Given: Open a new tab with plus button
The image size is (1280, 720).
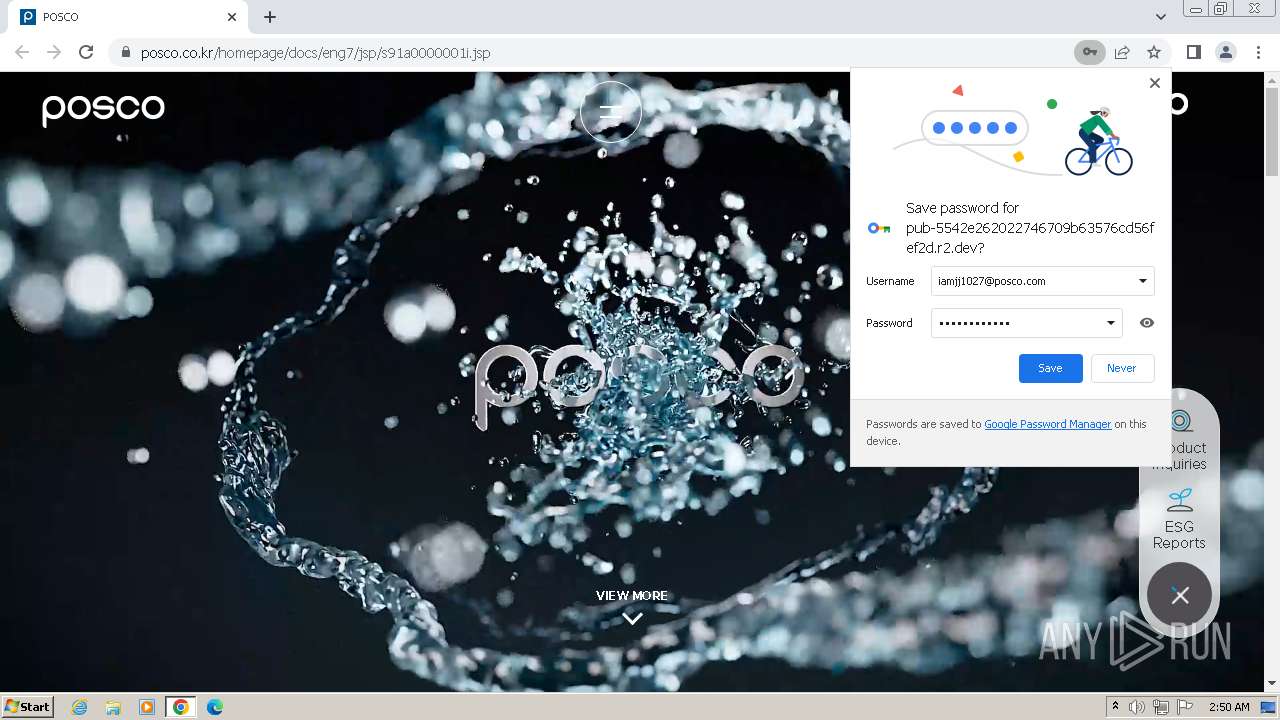Looking at the screenshot, I should pos(270,17).
